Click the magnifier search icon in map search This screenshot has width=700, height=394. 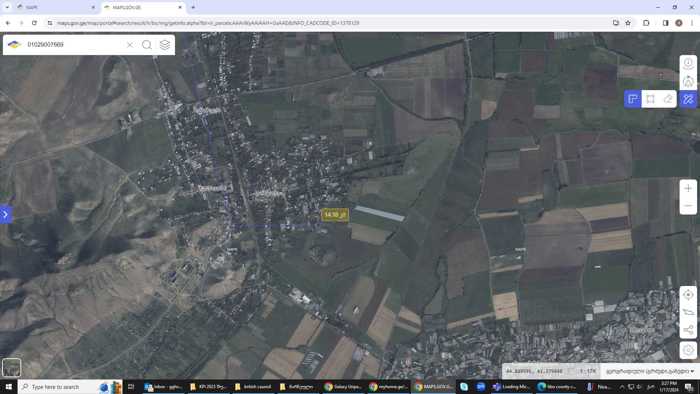tap(146, 45)
